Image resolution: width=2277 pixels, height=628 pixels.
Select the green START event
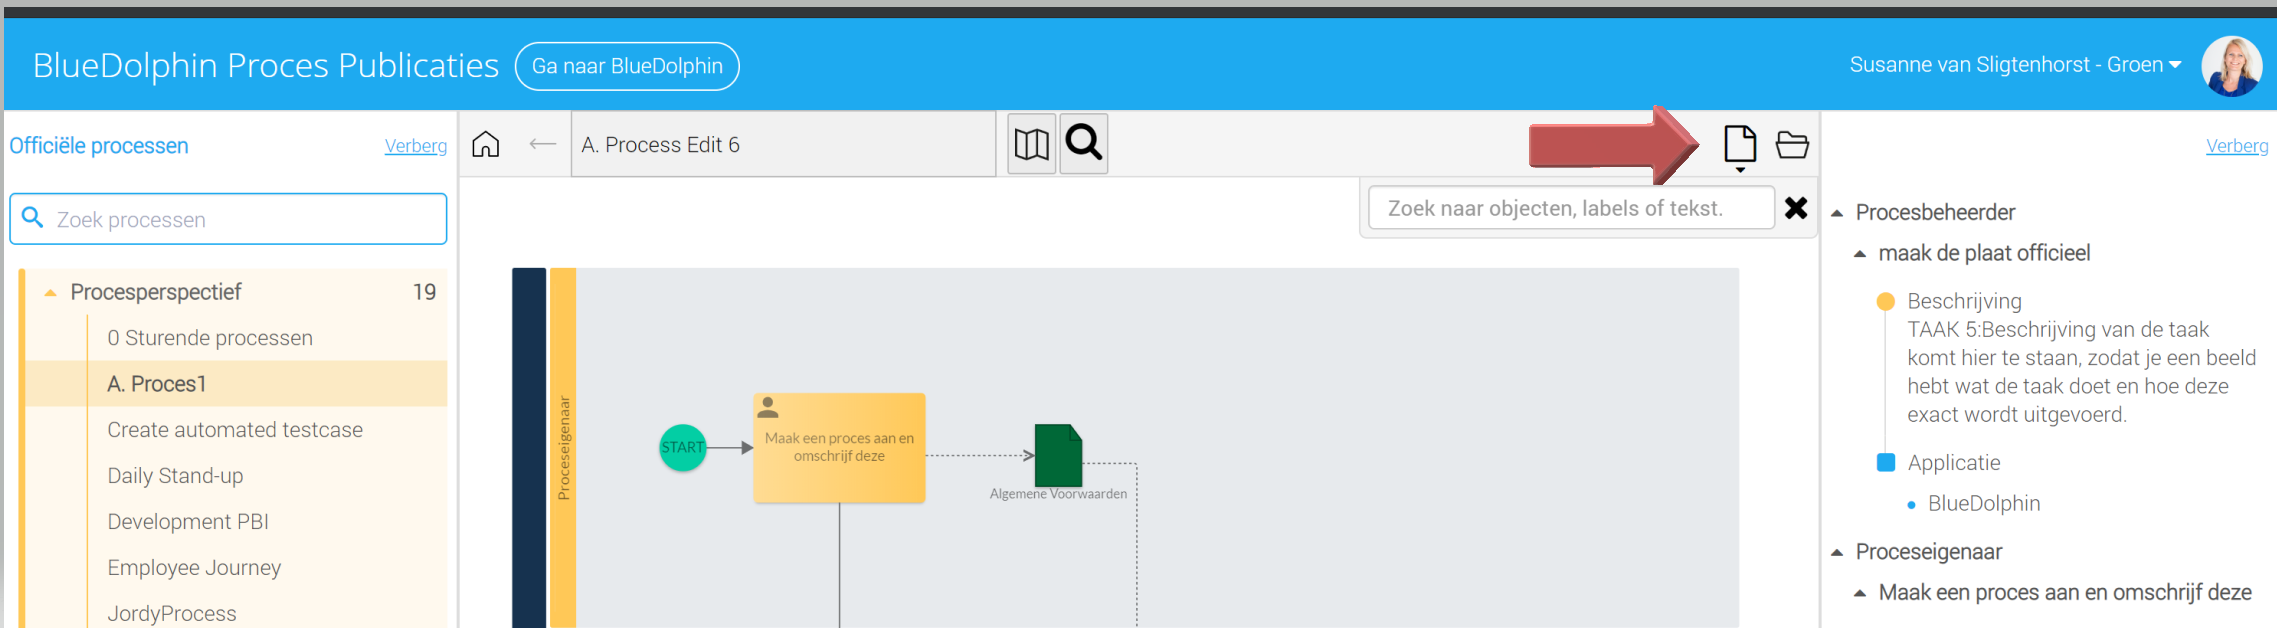point(683,447)
